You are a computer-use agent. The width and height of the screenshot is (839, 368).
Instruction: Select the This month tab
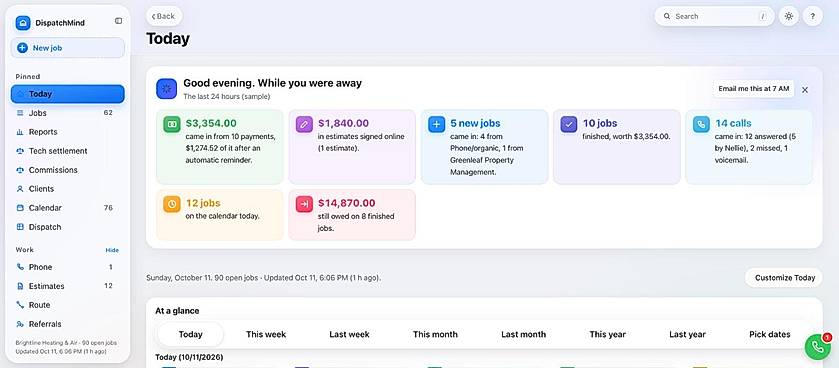tap(435, 334)
